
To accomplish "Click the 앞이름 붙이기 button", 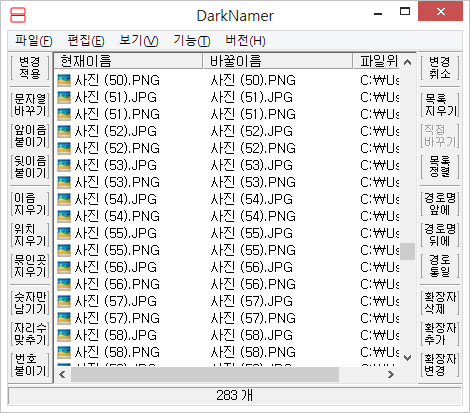I will coord(30,136).
